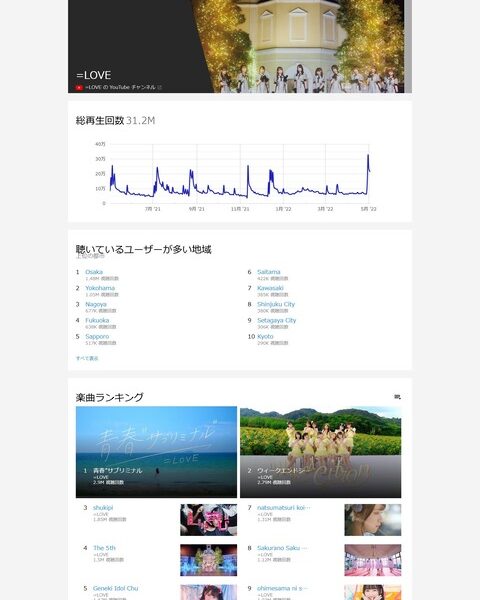Image resolution: width=480 pixels, height=600 pixels.
Task: Open the Yokohama city link
Action: click(100, 288)
